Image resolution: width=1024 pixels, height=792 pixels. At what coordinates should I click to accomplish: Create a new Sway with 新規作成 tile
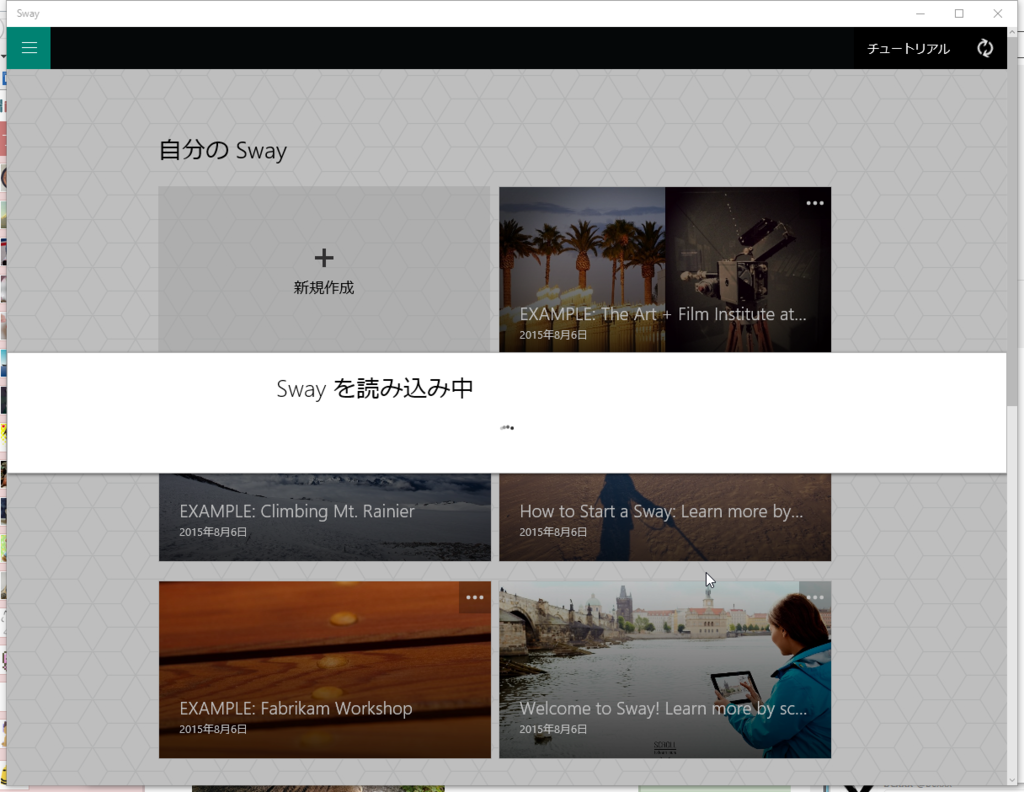tap(324, 270)
